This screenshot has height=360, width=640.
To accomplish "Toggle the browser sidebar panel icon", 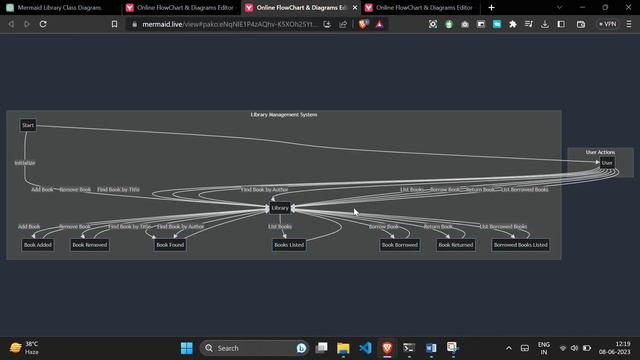I will coord(561,24).
